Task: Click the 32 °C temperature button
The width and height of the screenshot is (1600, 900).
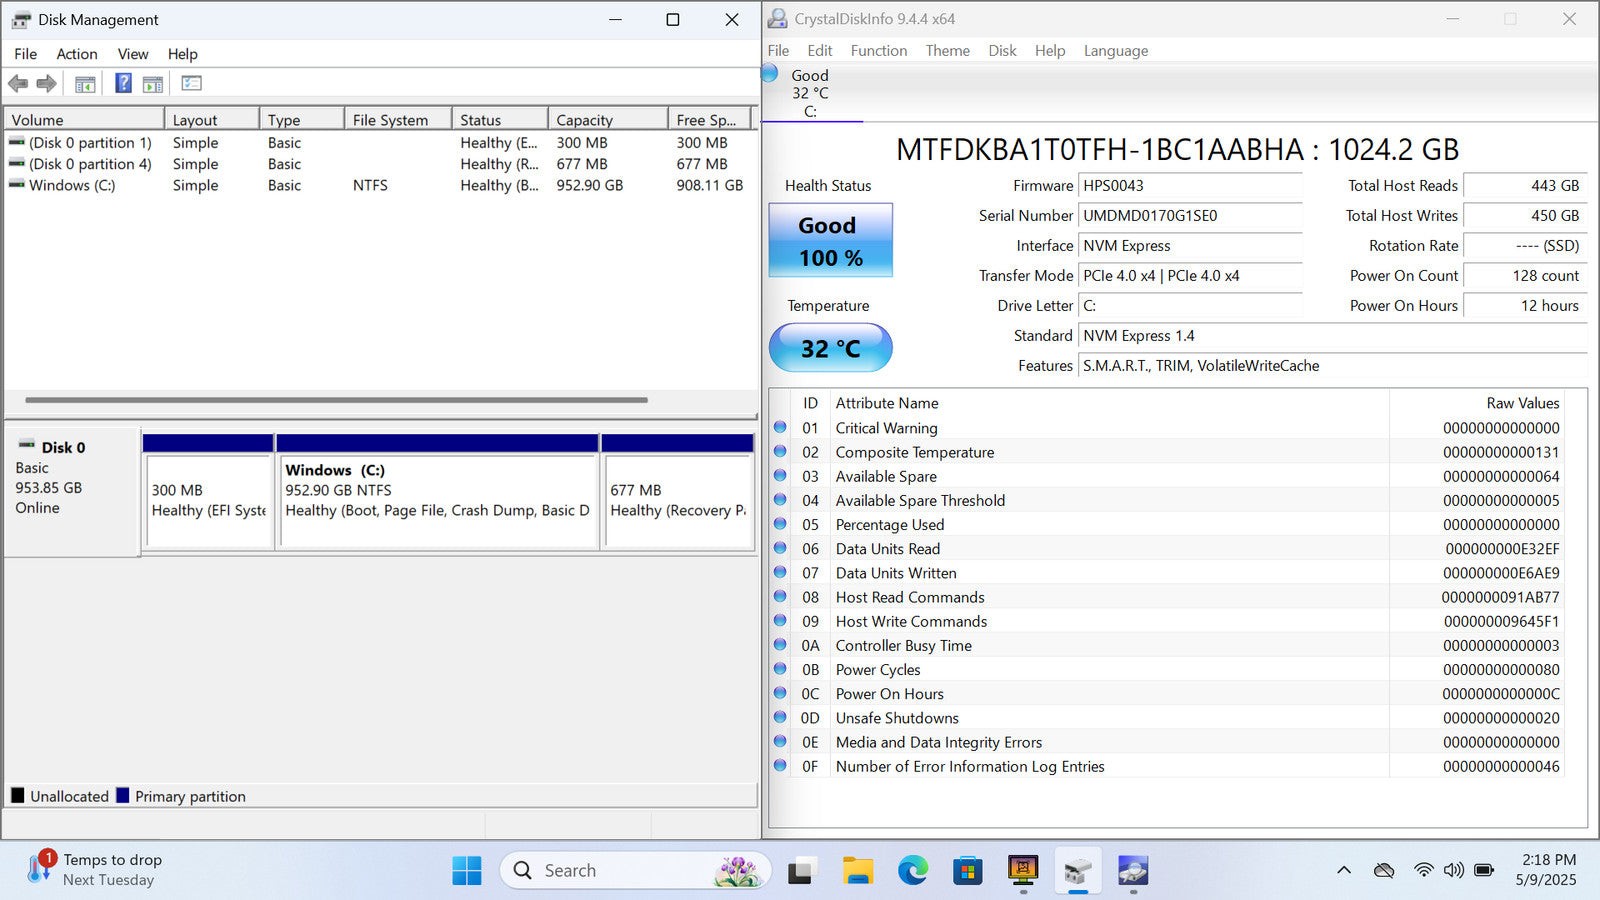Action: 830,348
